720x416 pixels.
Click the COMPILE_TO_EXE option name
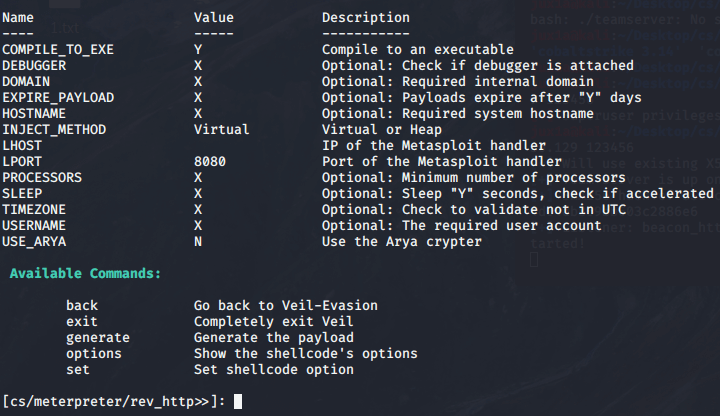(x=58, y=50)
